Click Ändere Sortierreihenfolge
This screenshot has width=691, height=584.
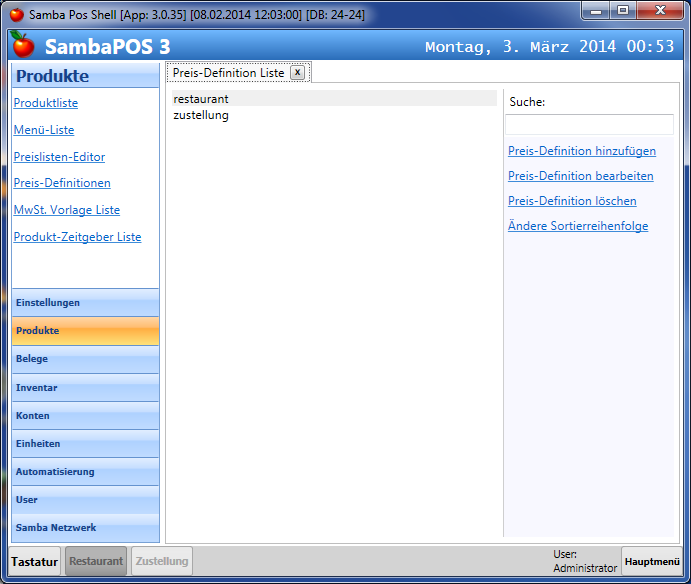[578, 226]
